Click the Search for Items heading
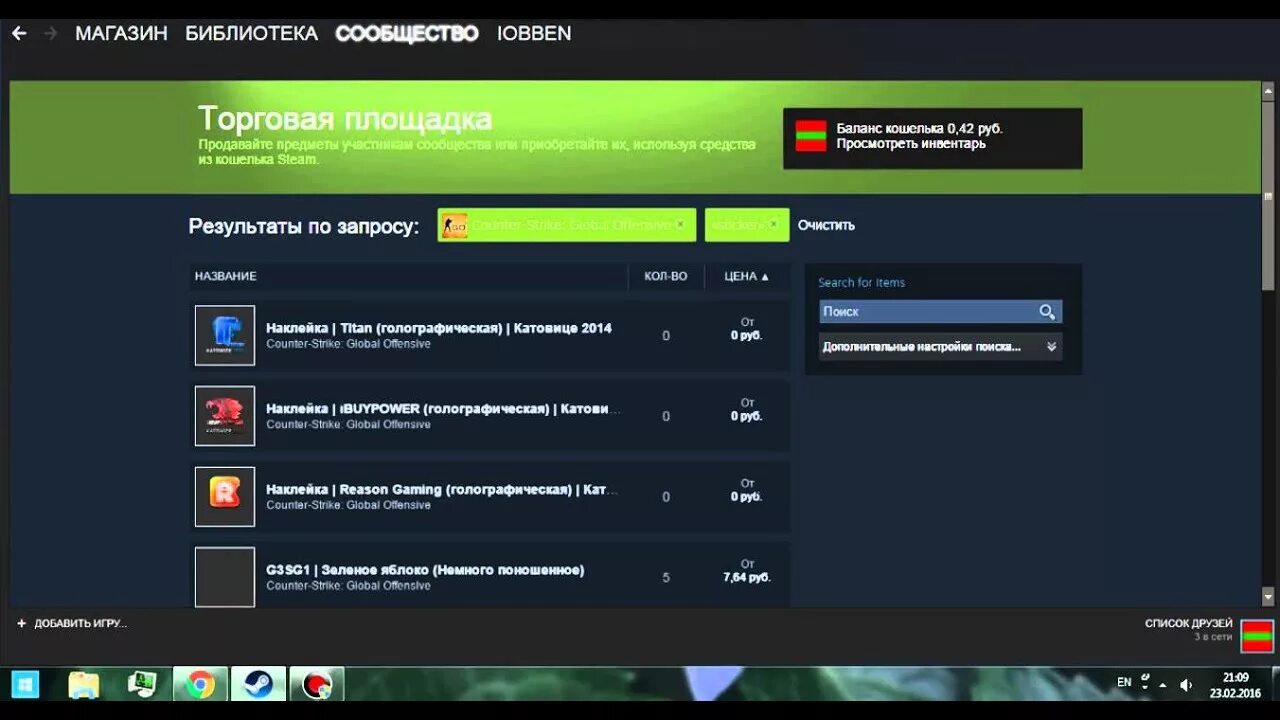The width and height of the screenshot is (1280, 720). coord(861,283)
